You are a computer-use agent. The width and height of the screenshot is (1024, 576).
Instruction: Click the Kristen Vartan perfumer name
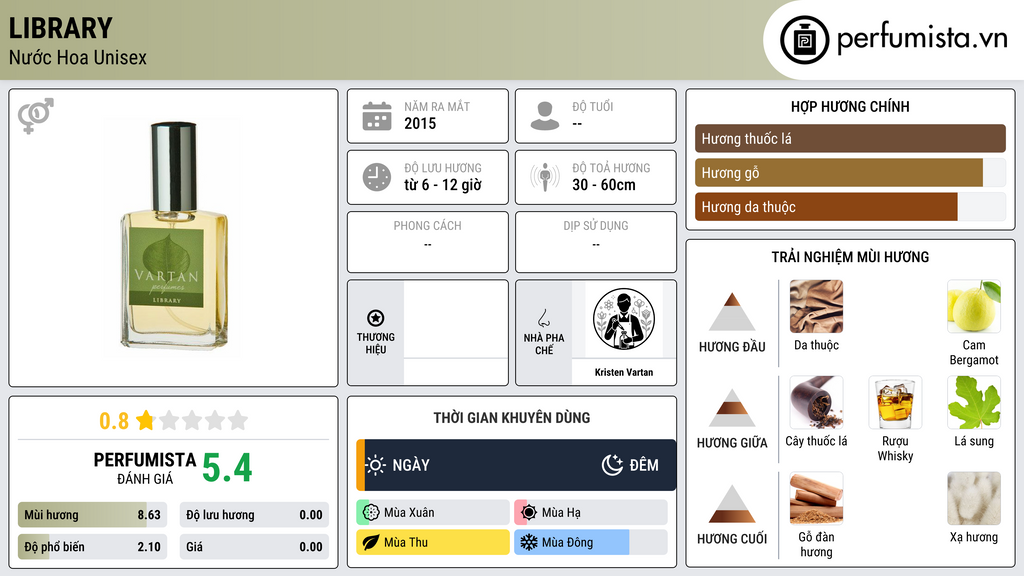point(624,372)
